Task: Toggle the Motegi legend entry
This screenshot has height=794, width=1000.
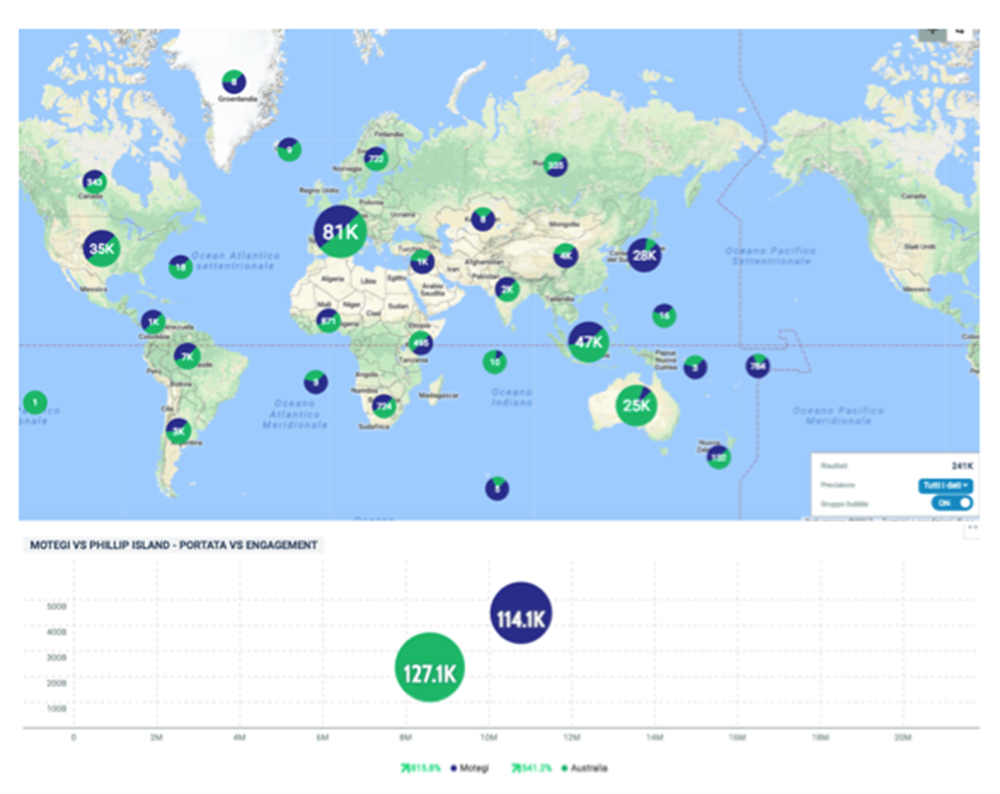Action: click(x=469, y=768)
